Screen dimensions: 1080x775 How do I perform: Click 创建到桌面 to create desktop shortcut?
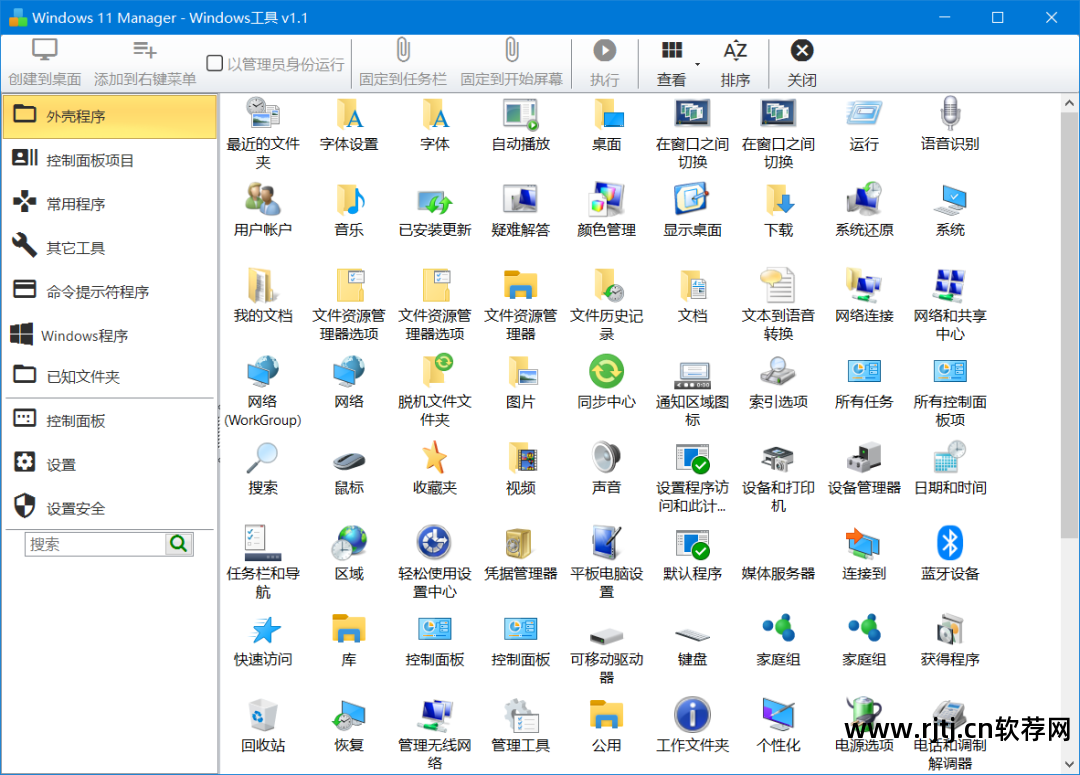(x=44, y=60)
